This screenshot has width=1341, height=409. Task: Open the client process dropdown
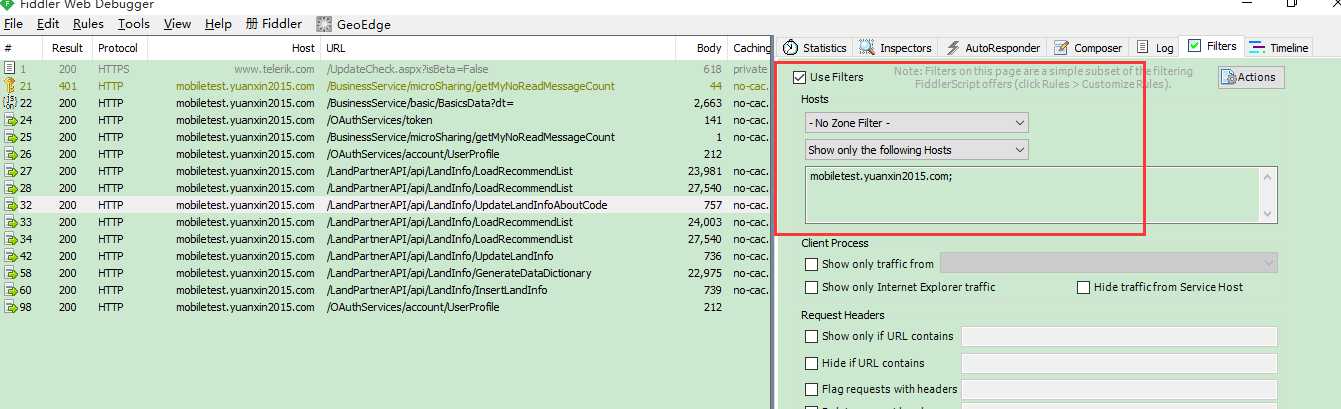(1109, 263)
